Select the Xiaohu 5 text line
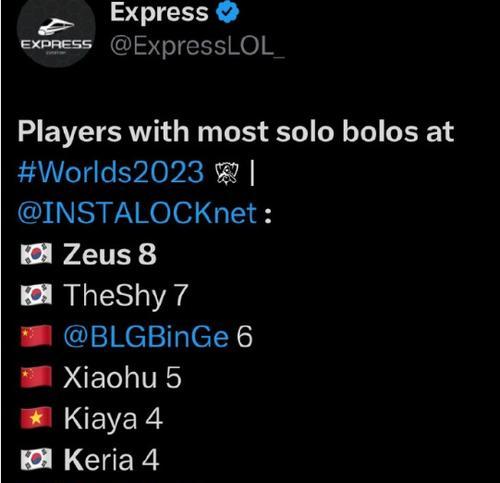 (122, 377)
